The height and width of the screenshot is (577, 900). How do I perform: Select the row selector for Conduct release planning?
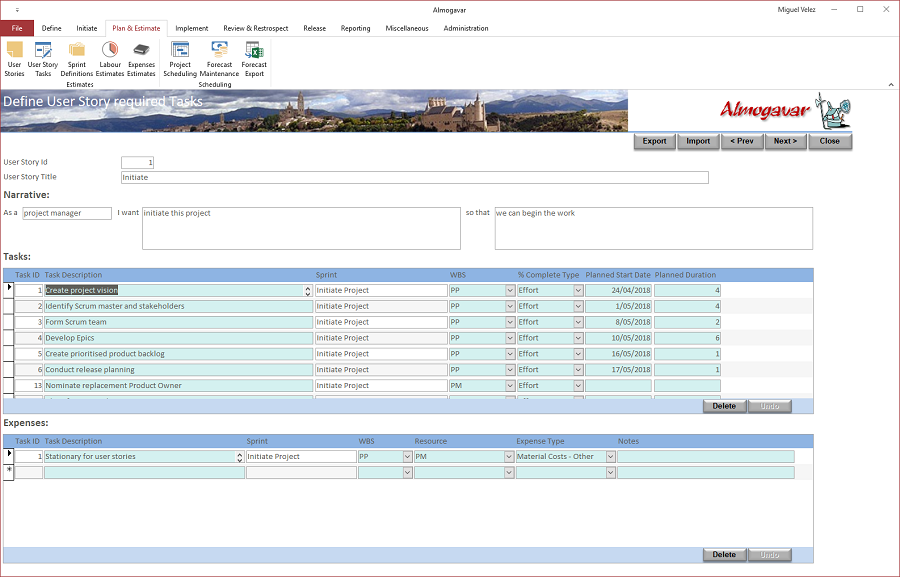[9, 370]
